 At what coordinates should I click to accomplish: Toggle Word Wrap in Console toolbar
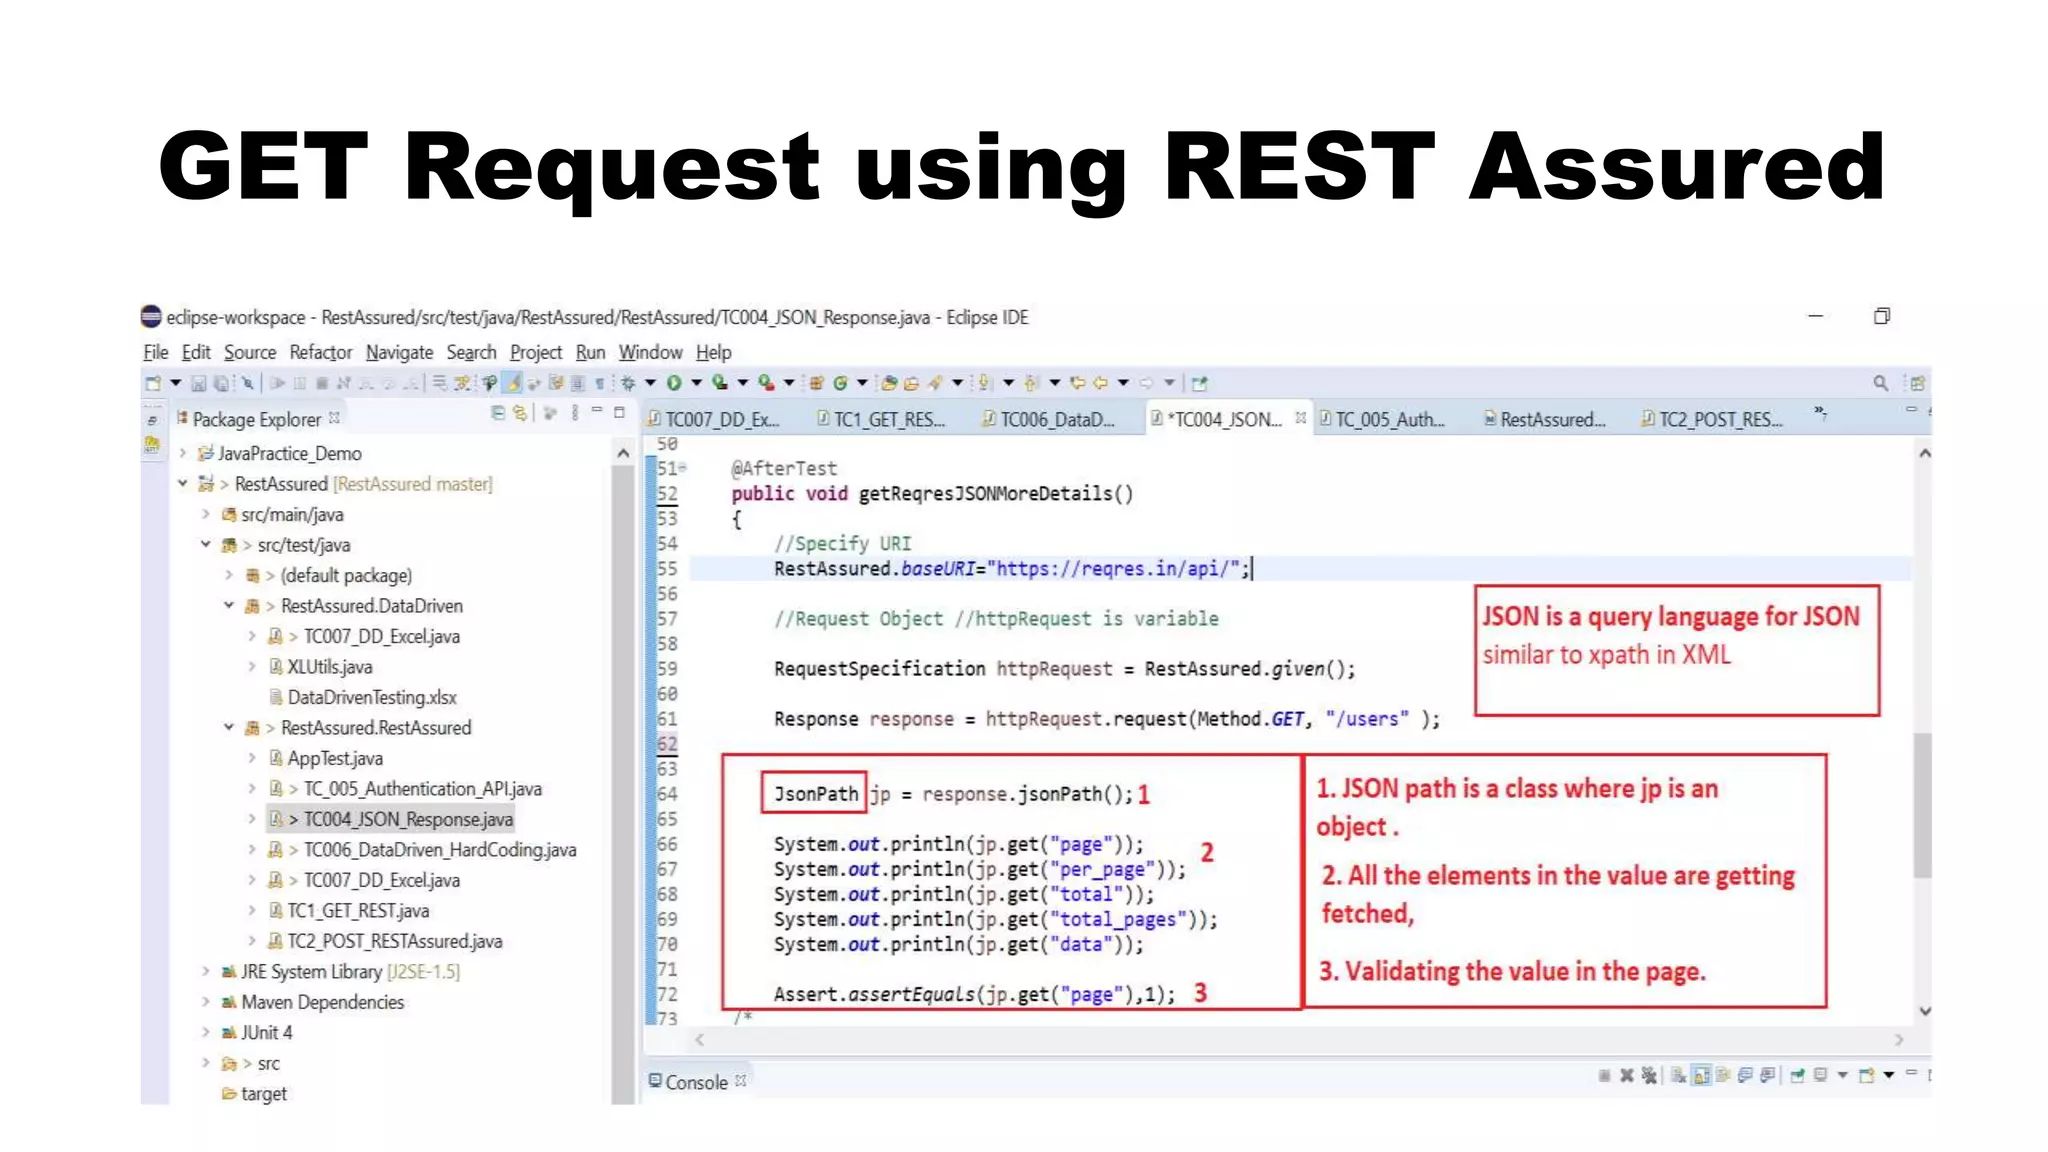(x=1723, y=1076)
